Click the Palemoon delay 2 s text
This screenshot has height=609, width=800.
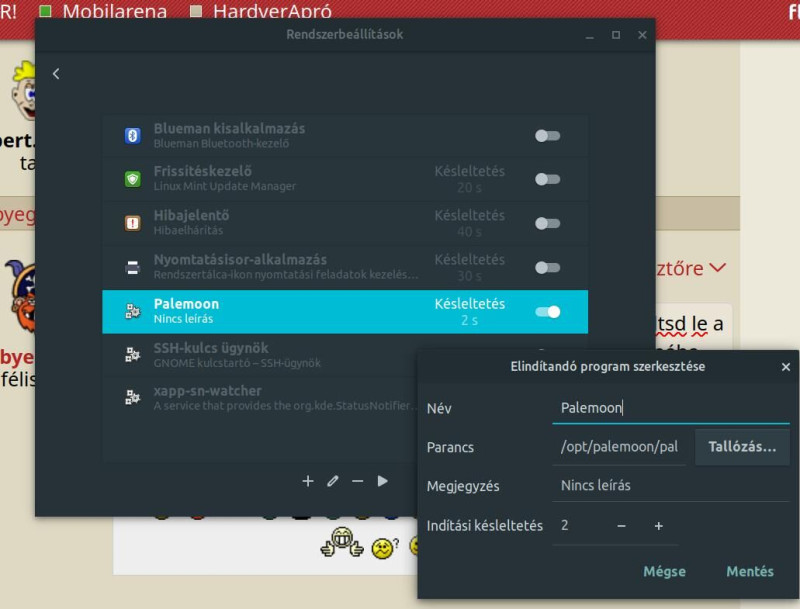[469, 320]
